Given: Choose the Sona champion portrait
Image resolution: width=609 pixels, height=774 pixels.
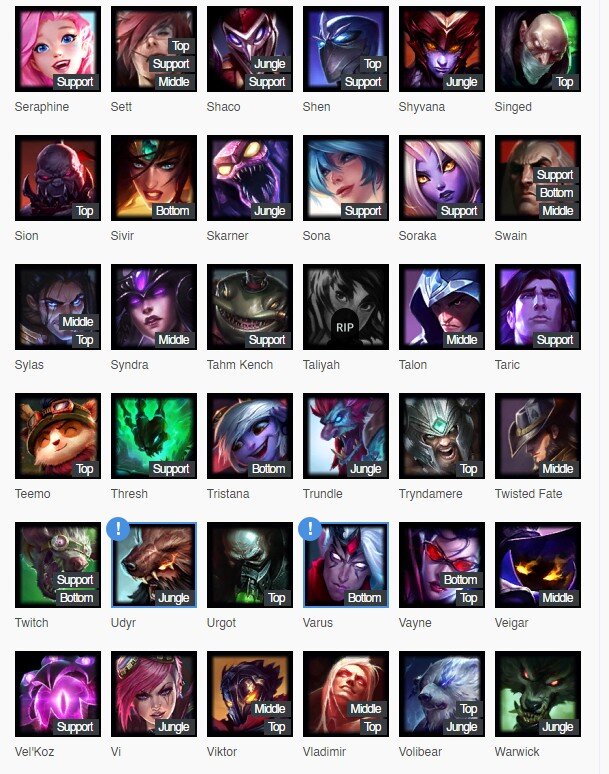Looking at the screenshot, I should pyautogui.click(x=346, y=178).
